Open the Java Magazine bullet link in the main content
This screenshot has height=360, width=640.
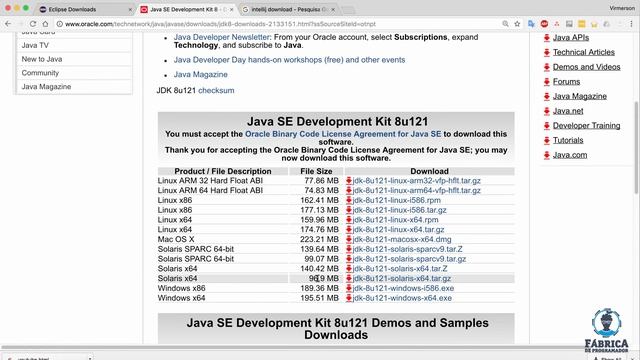click(200, 75)
